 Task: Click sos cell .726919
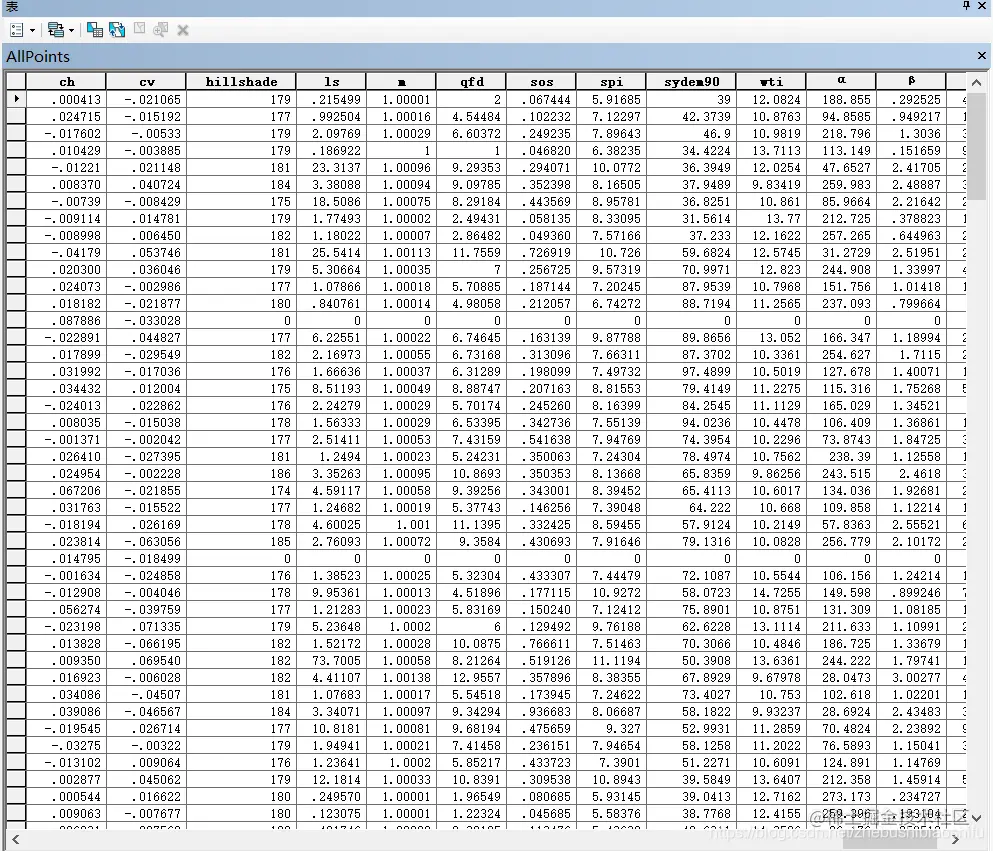point(541,252)
